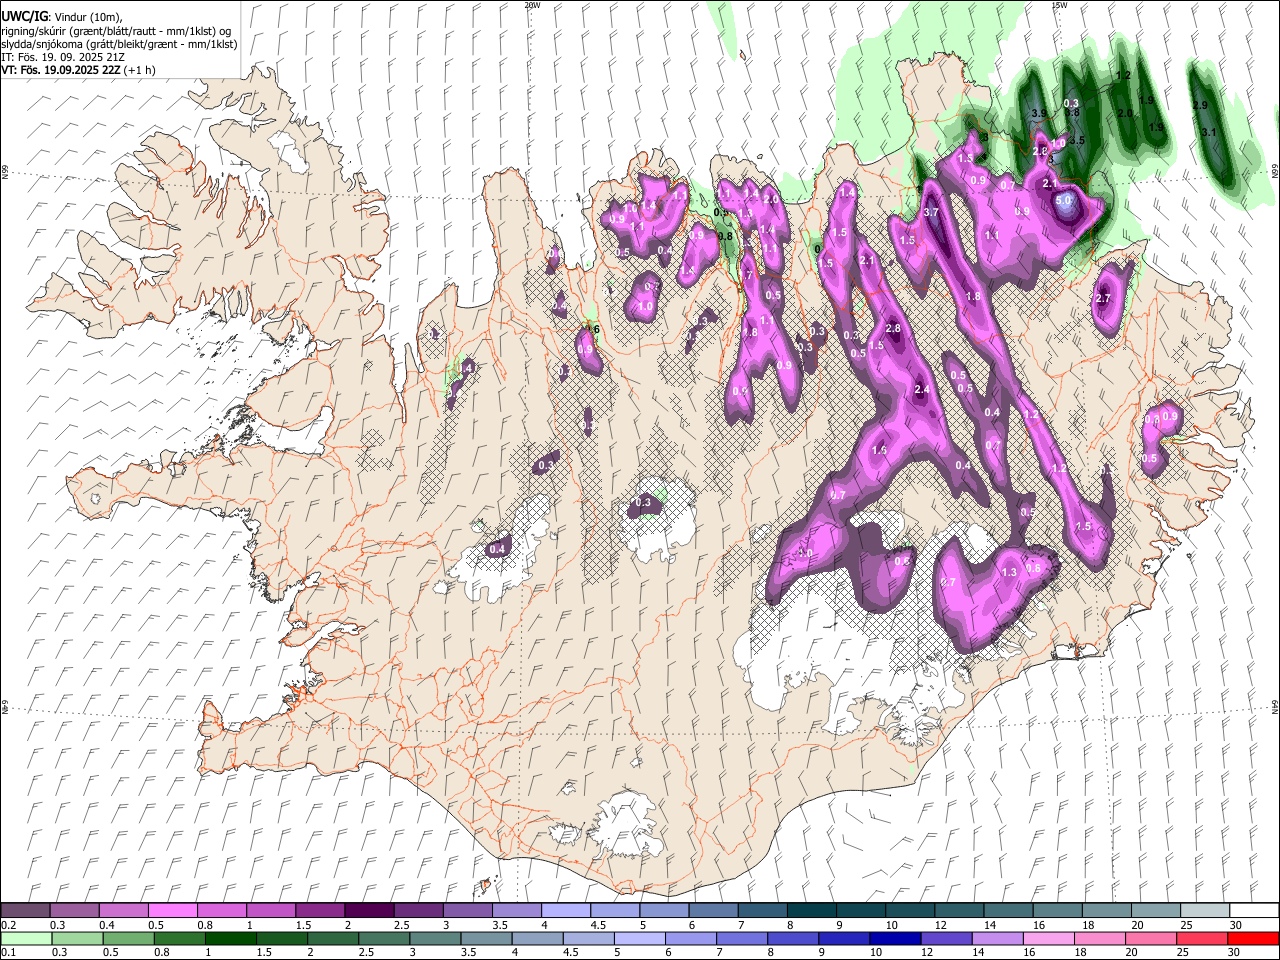Click the '2.7' value in east Iceland
The height and width of the screenshot is (960, 1280).
click(x=1104, y=299)
